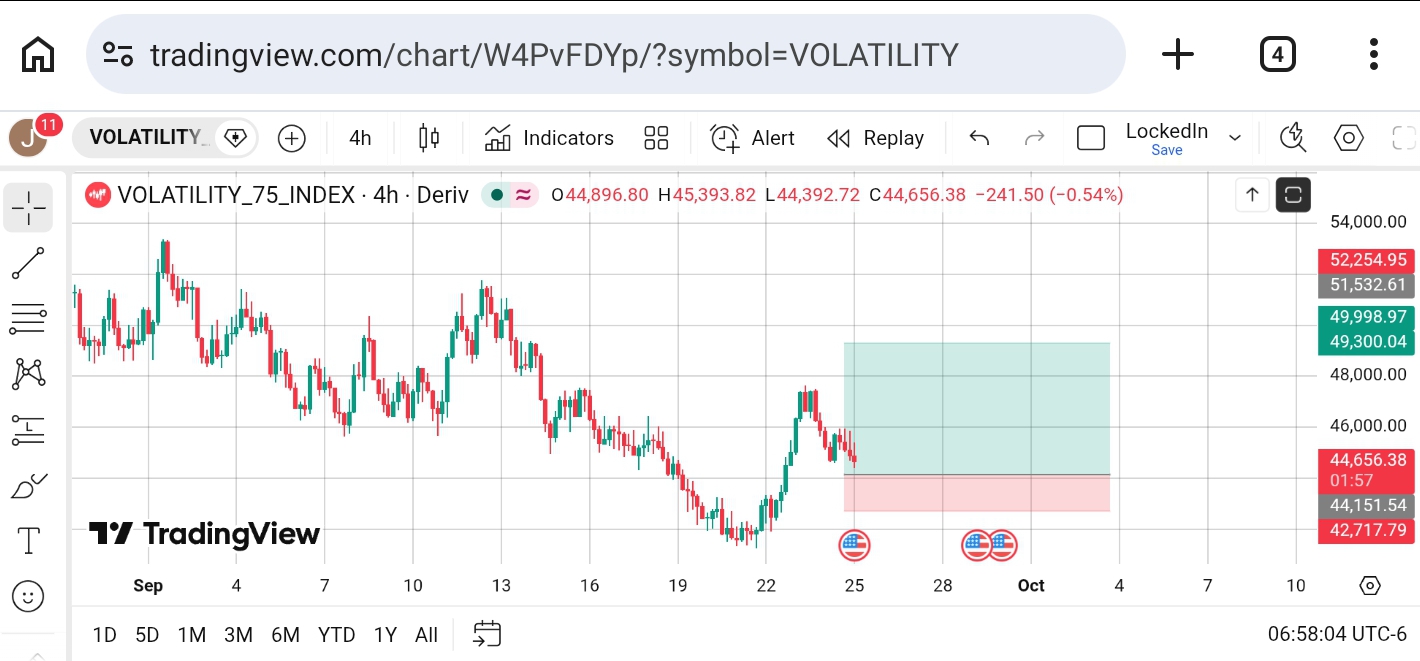This screenshot has width=1420, height=661.
Task: Select the brush drawing tool
Action: [x=29, y=487]
